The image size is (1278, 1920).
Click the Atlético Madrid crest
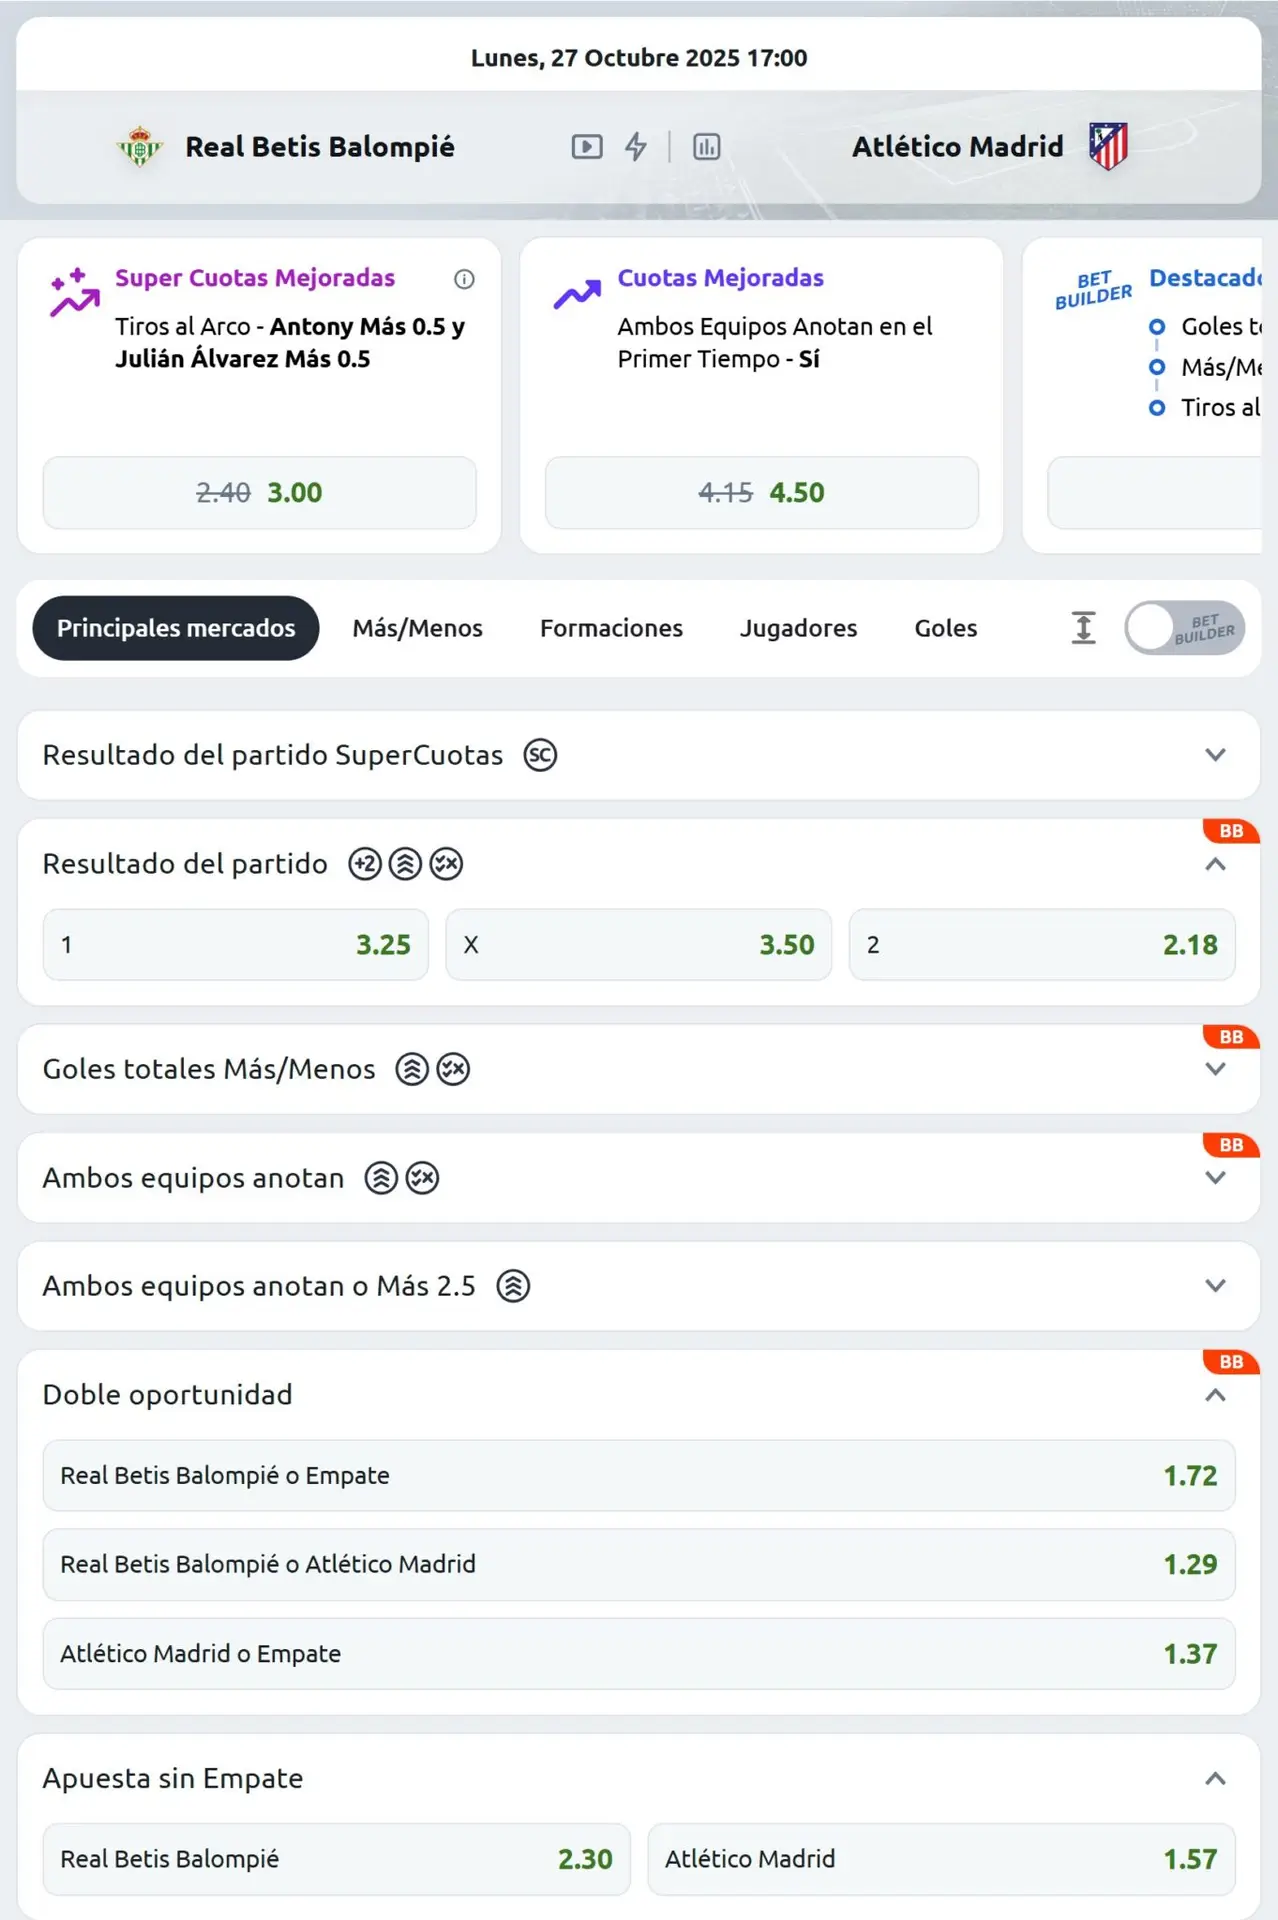point(1108,146)
